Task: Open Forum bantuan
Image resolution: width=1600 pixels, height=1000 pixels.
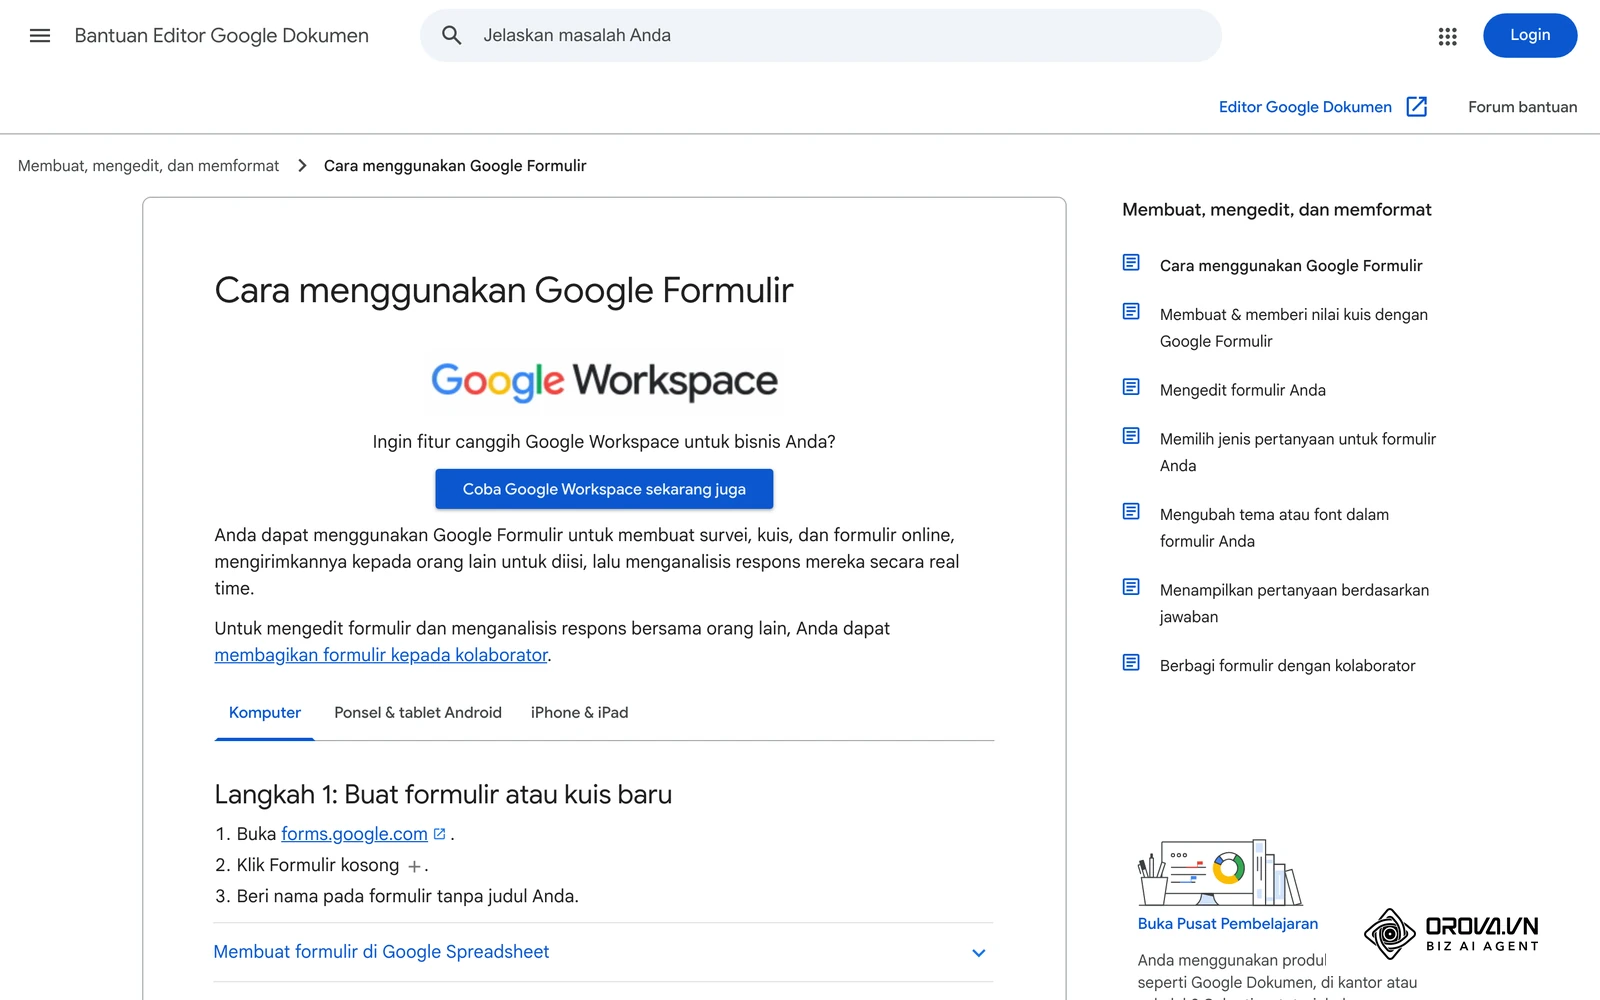Action: (x=1522, y=107)
